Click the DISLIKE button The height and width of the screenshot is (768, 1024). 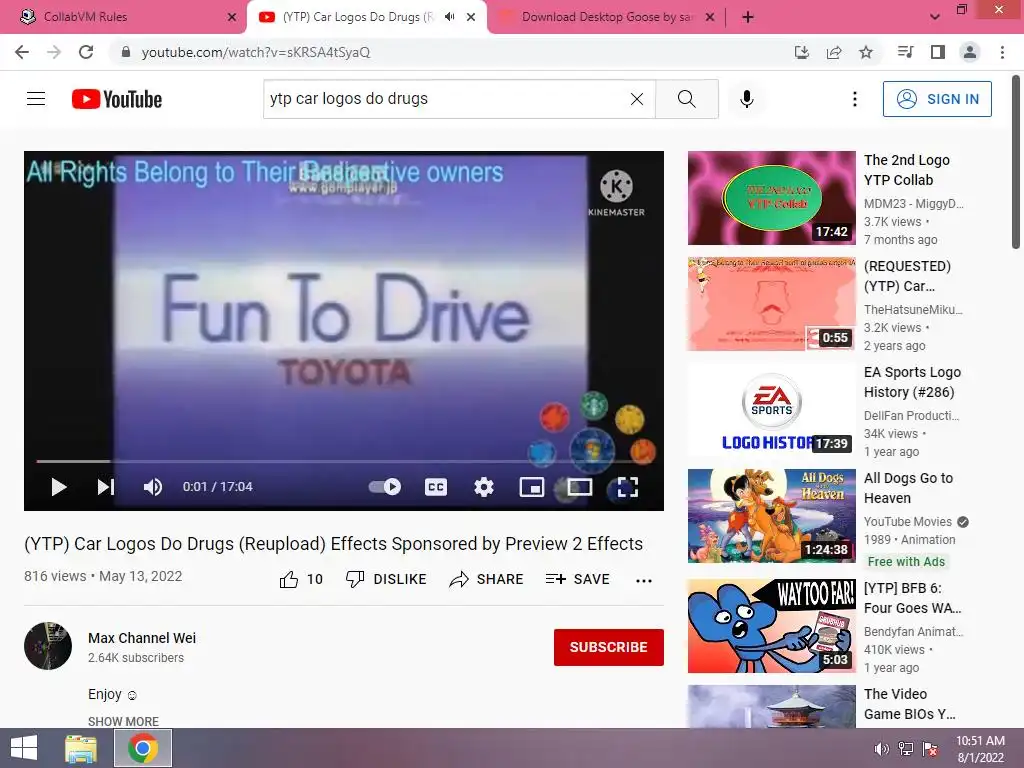point(386,579)
